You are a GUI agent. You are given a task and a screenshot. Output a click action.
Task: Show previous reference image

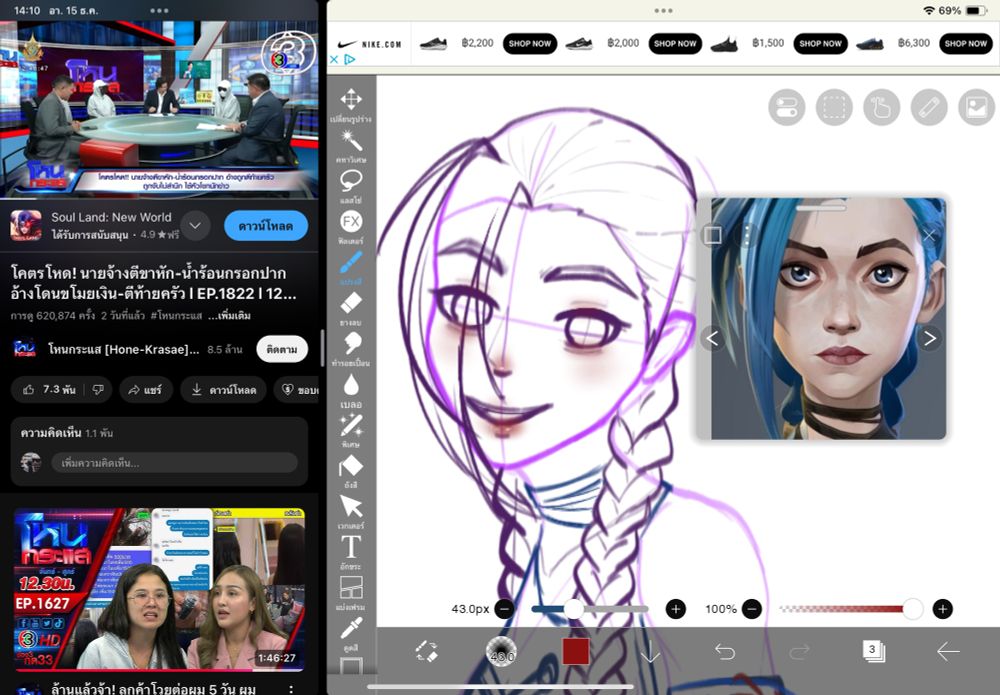click(x=712, y=338)
